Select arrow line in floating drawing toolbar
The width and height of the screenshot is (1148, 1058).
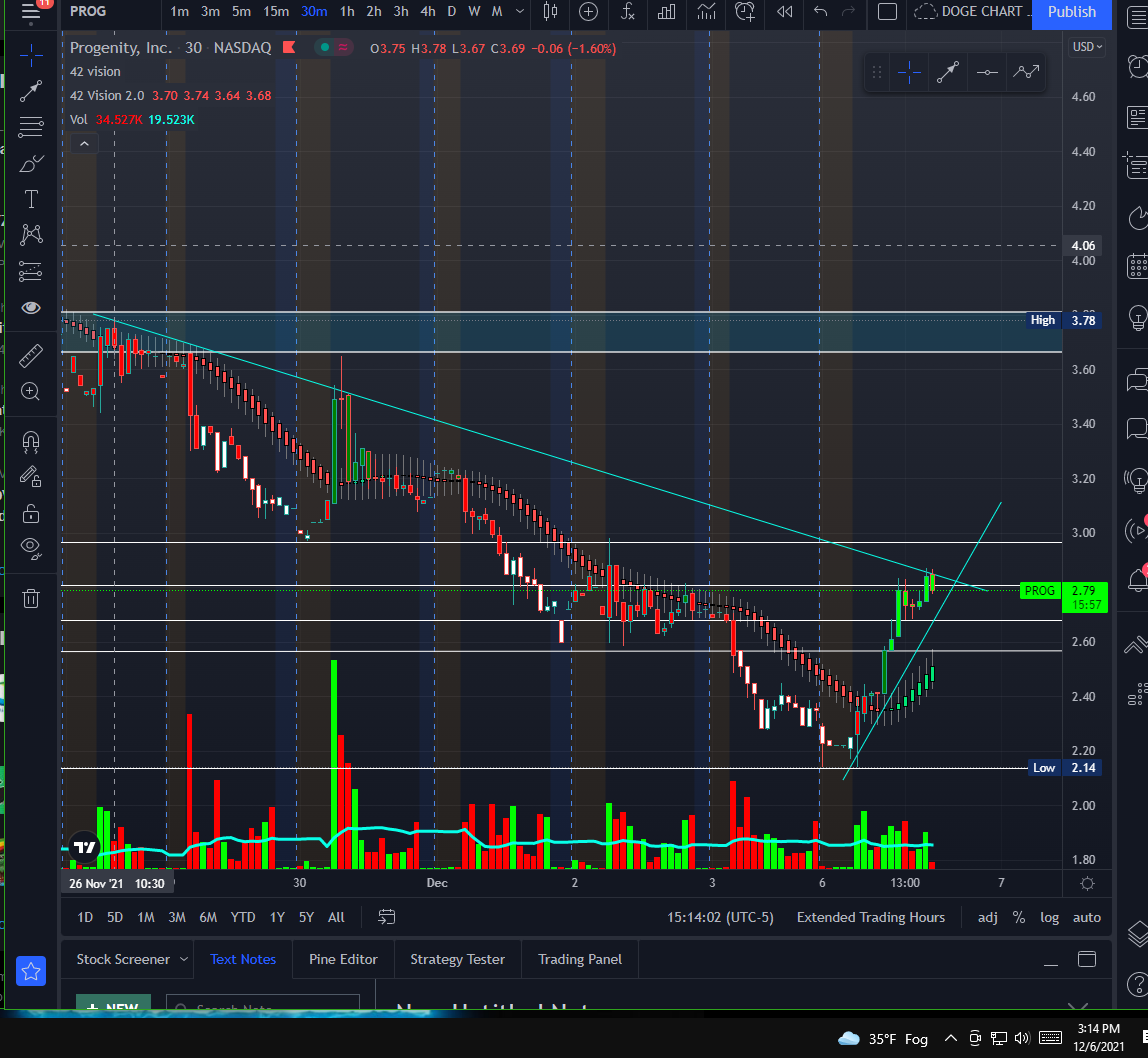(x=948, y=72)
